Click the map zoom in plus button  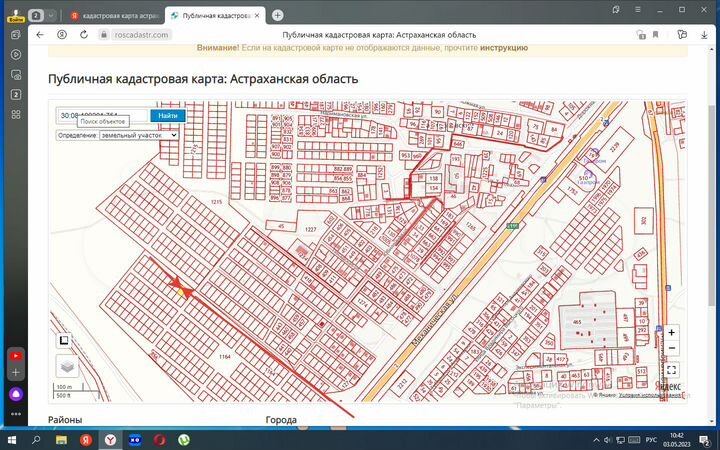pyautogui.click(x=671, y=332)
